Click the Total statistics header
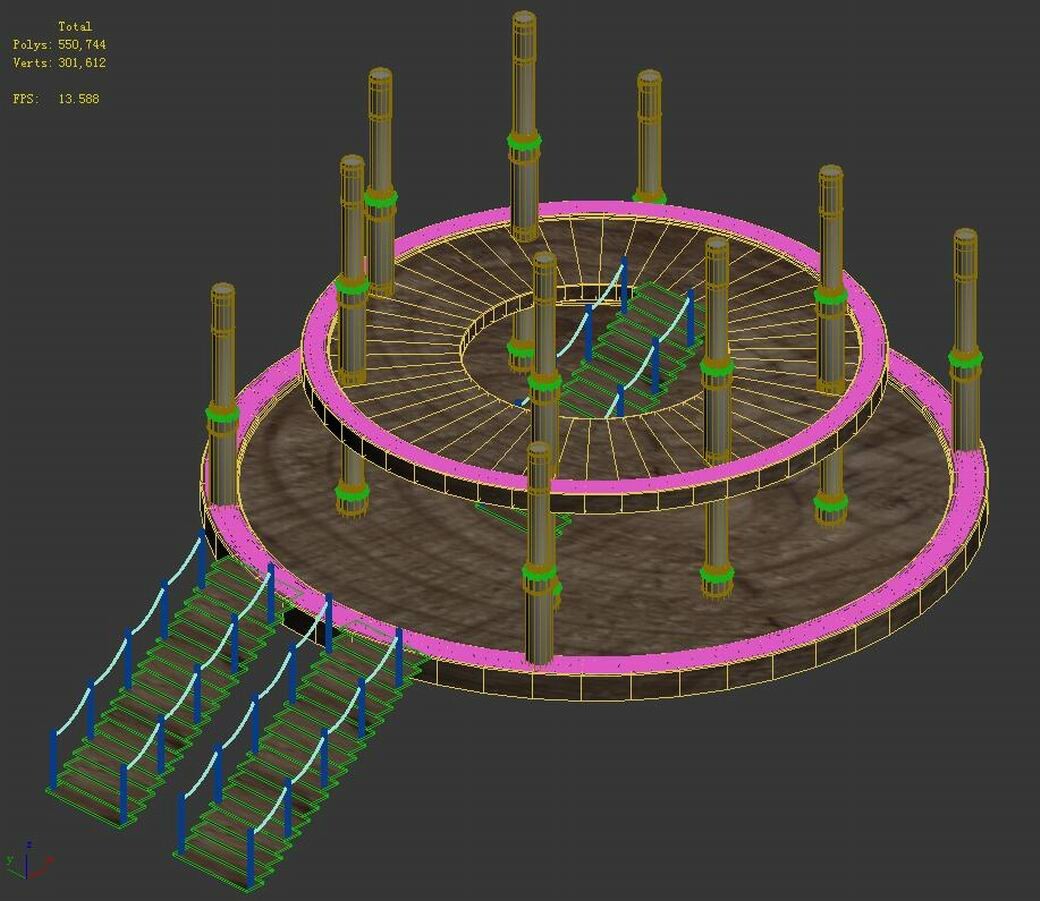 [74, 27]
